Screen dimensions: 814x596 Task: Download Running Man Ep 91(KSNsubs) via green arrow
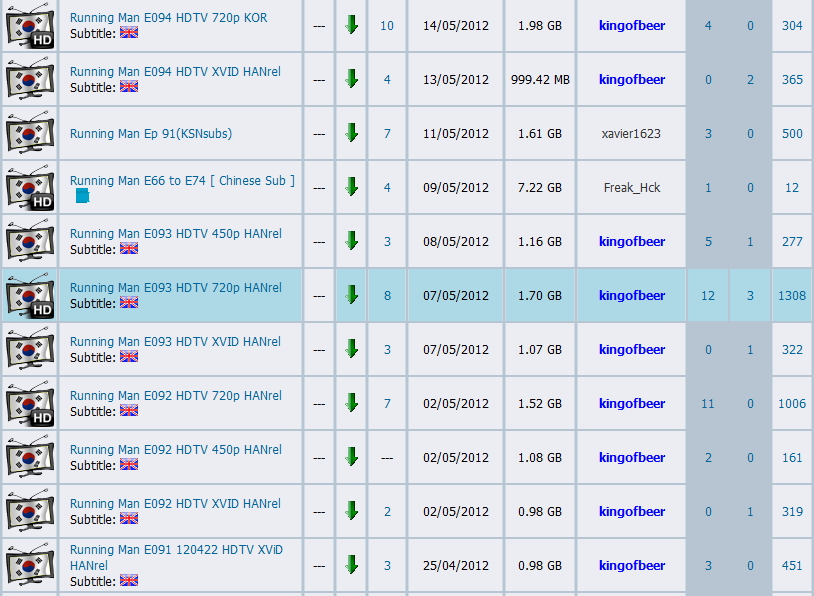pos(351,133)
